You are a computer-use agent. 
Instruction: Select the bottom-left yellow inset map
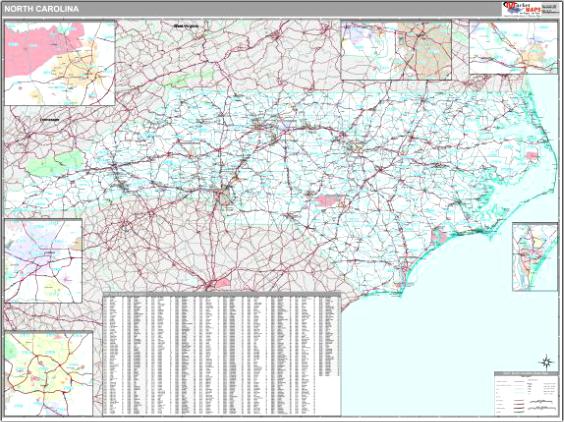(49, 373)
